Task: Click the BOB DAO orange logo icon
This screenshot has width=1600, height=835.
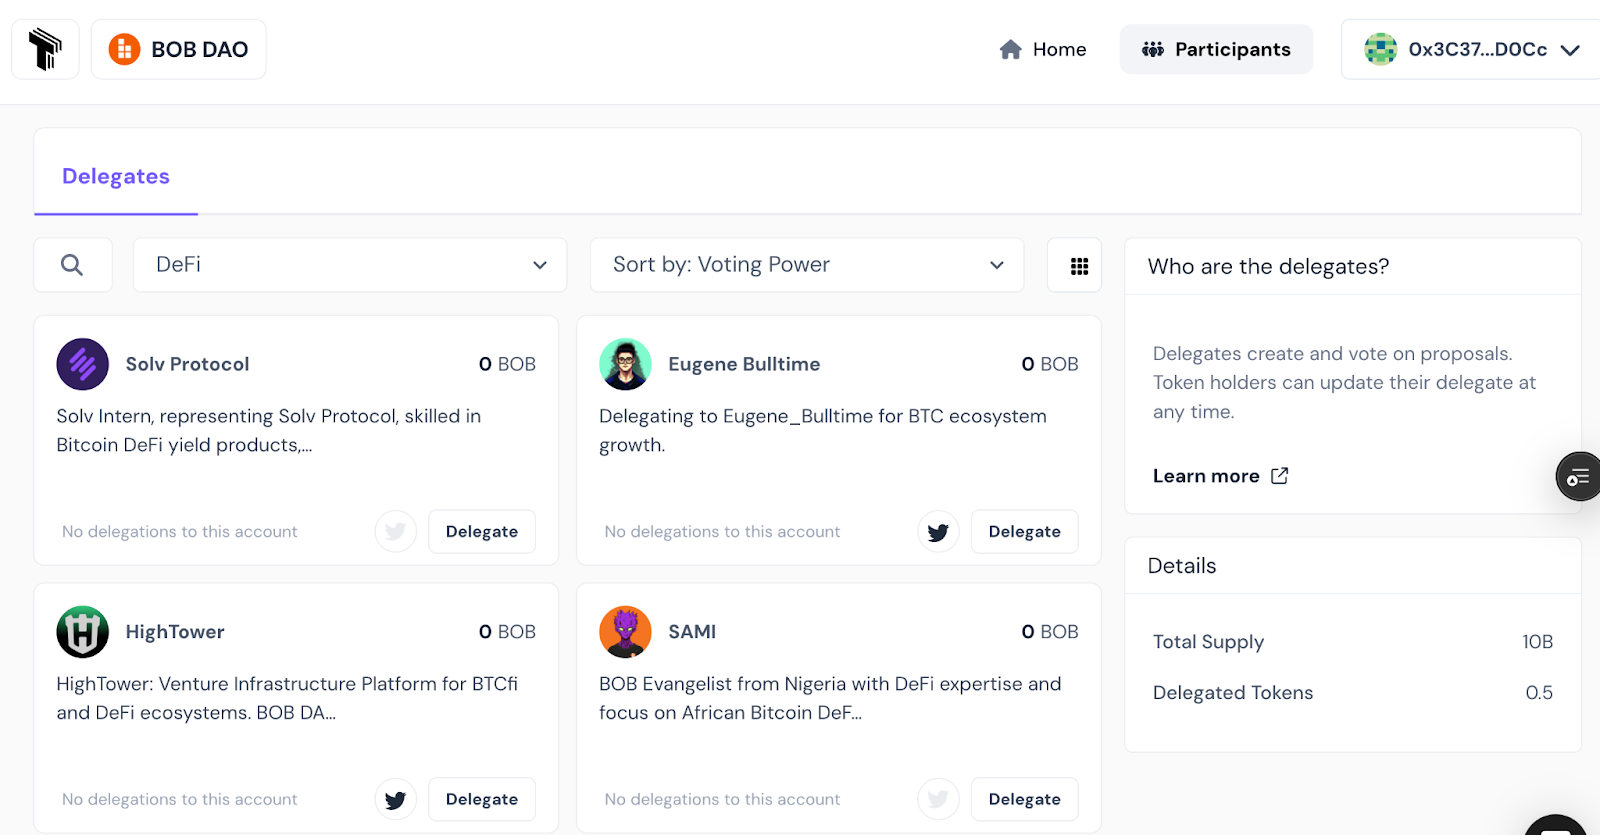Action: pyautogui.click(x=124, y=49)
